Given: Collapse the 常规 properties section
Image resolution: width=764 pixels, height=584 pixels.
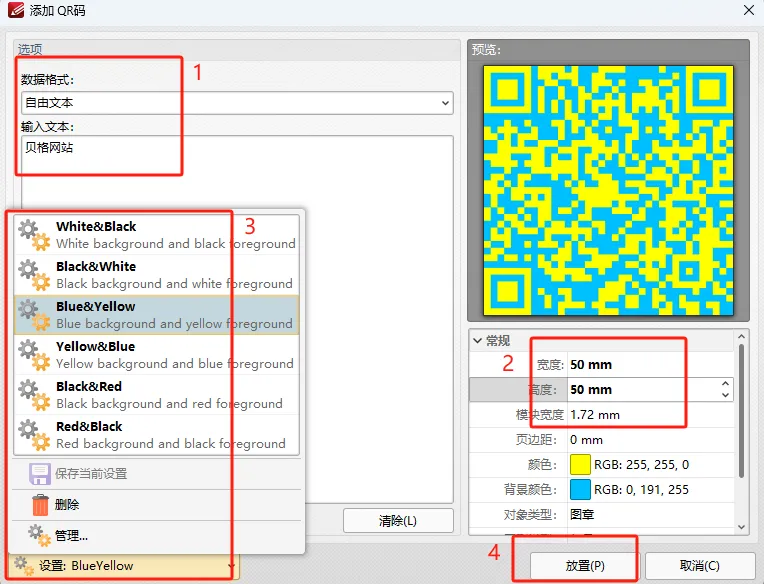Looking at the screenshot, I should [478, 340].
